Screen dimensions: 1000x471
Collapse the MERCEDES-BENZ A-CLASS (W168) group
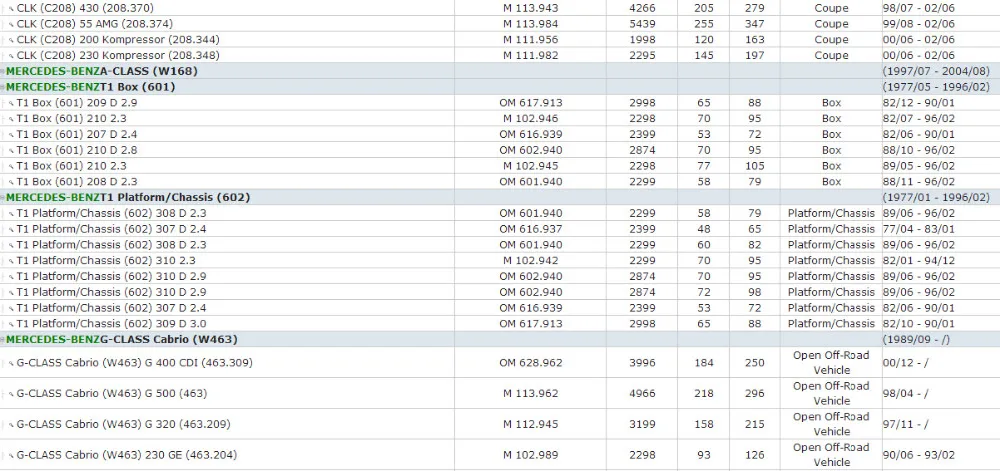[x=3, y=71]
